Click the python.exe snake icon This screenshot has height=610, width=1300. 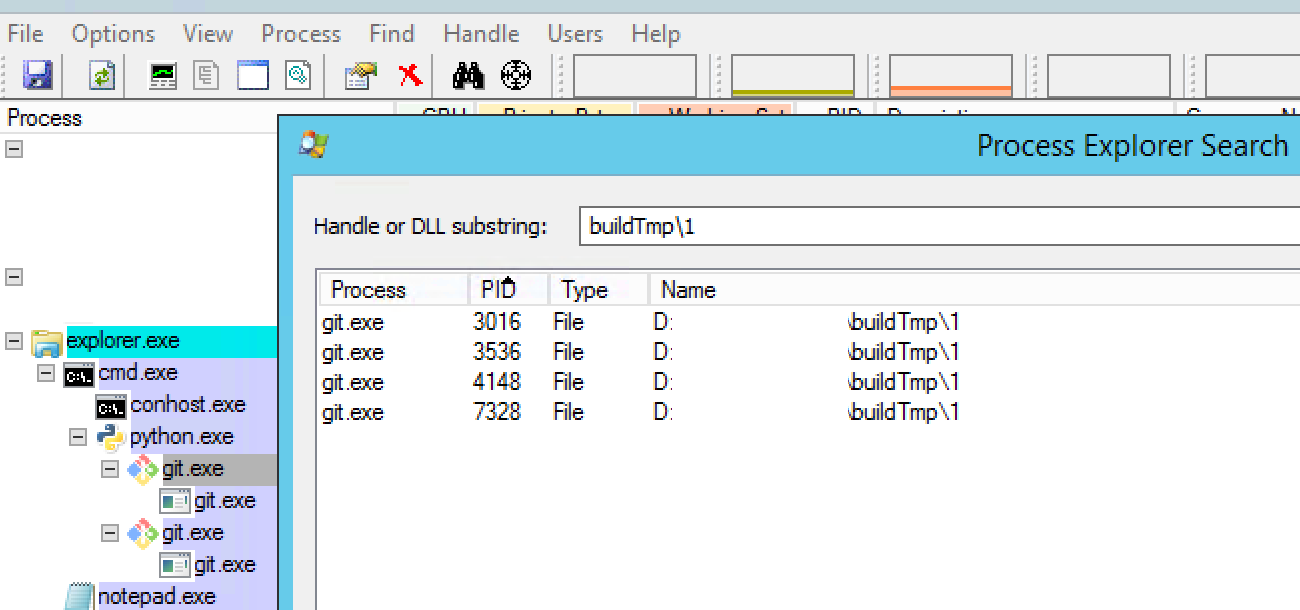[110, 438]
